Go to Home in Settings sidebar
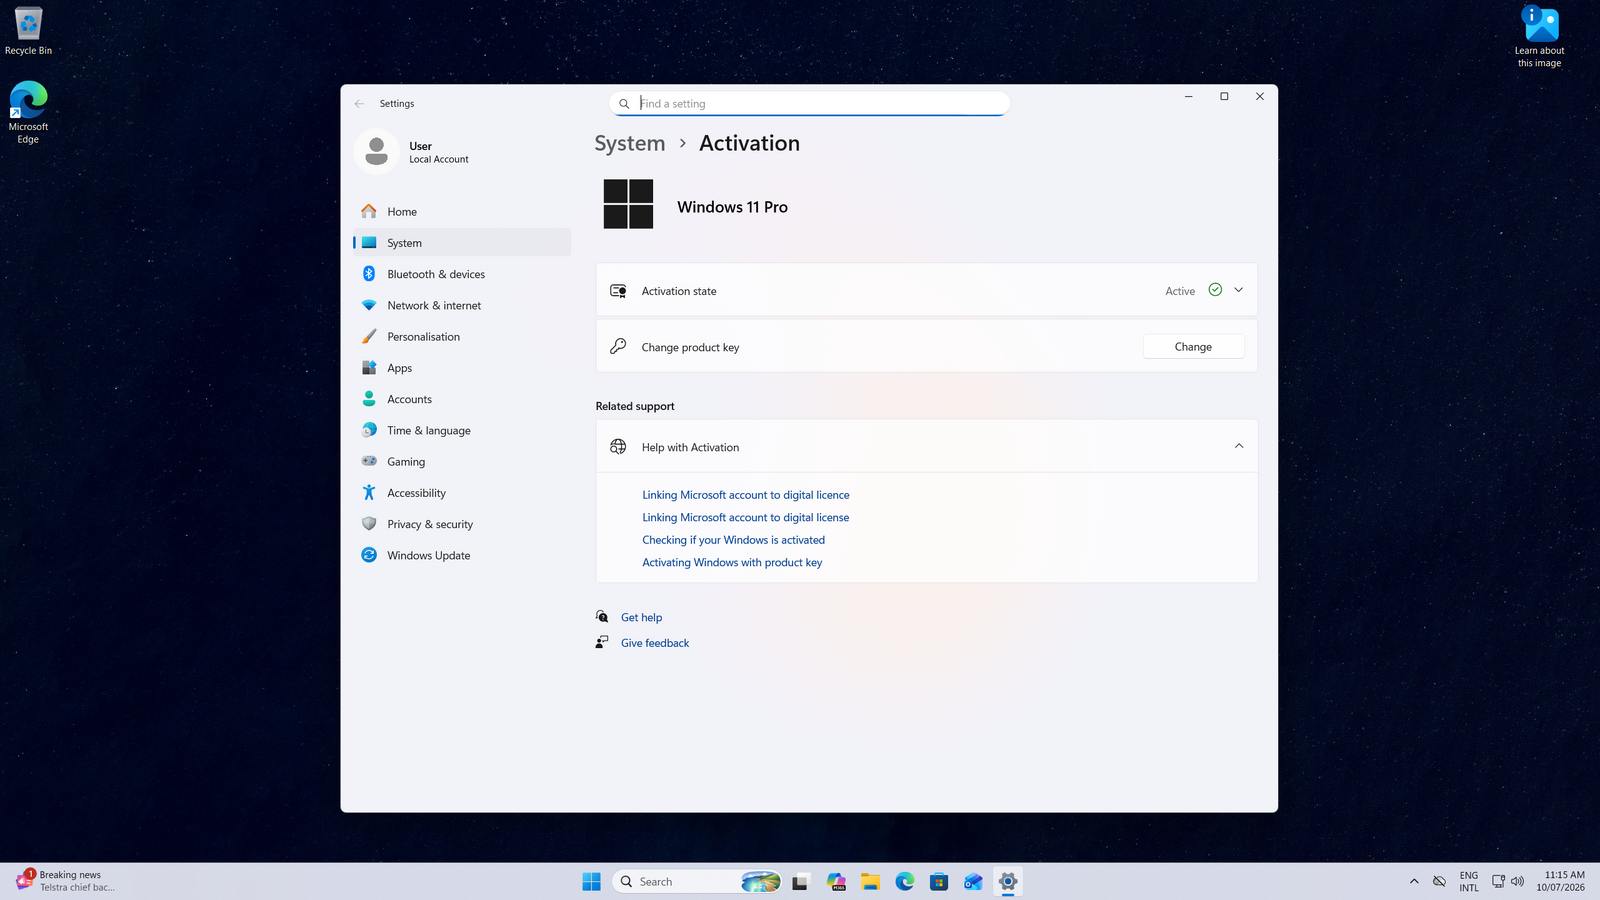 [x=462, y=211]
